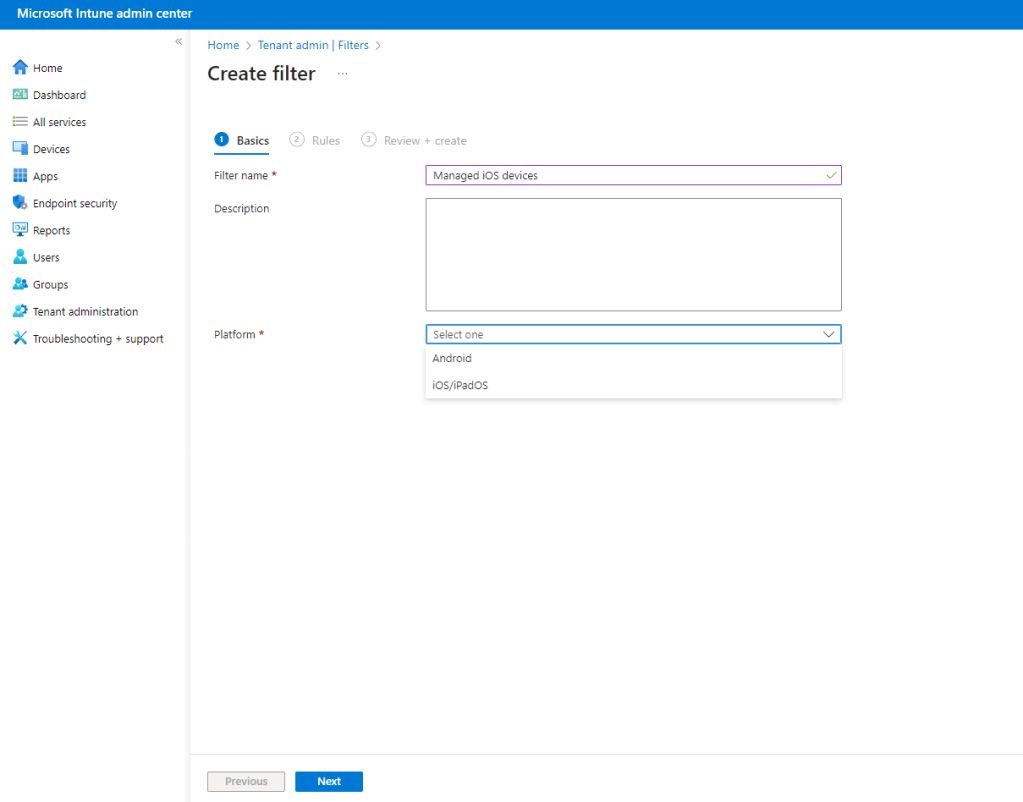The image size is (1023, 802).
Task: Expand the Platform dropdown chevron
Action: 828,335
